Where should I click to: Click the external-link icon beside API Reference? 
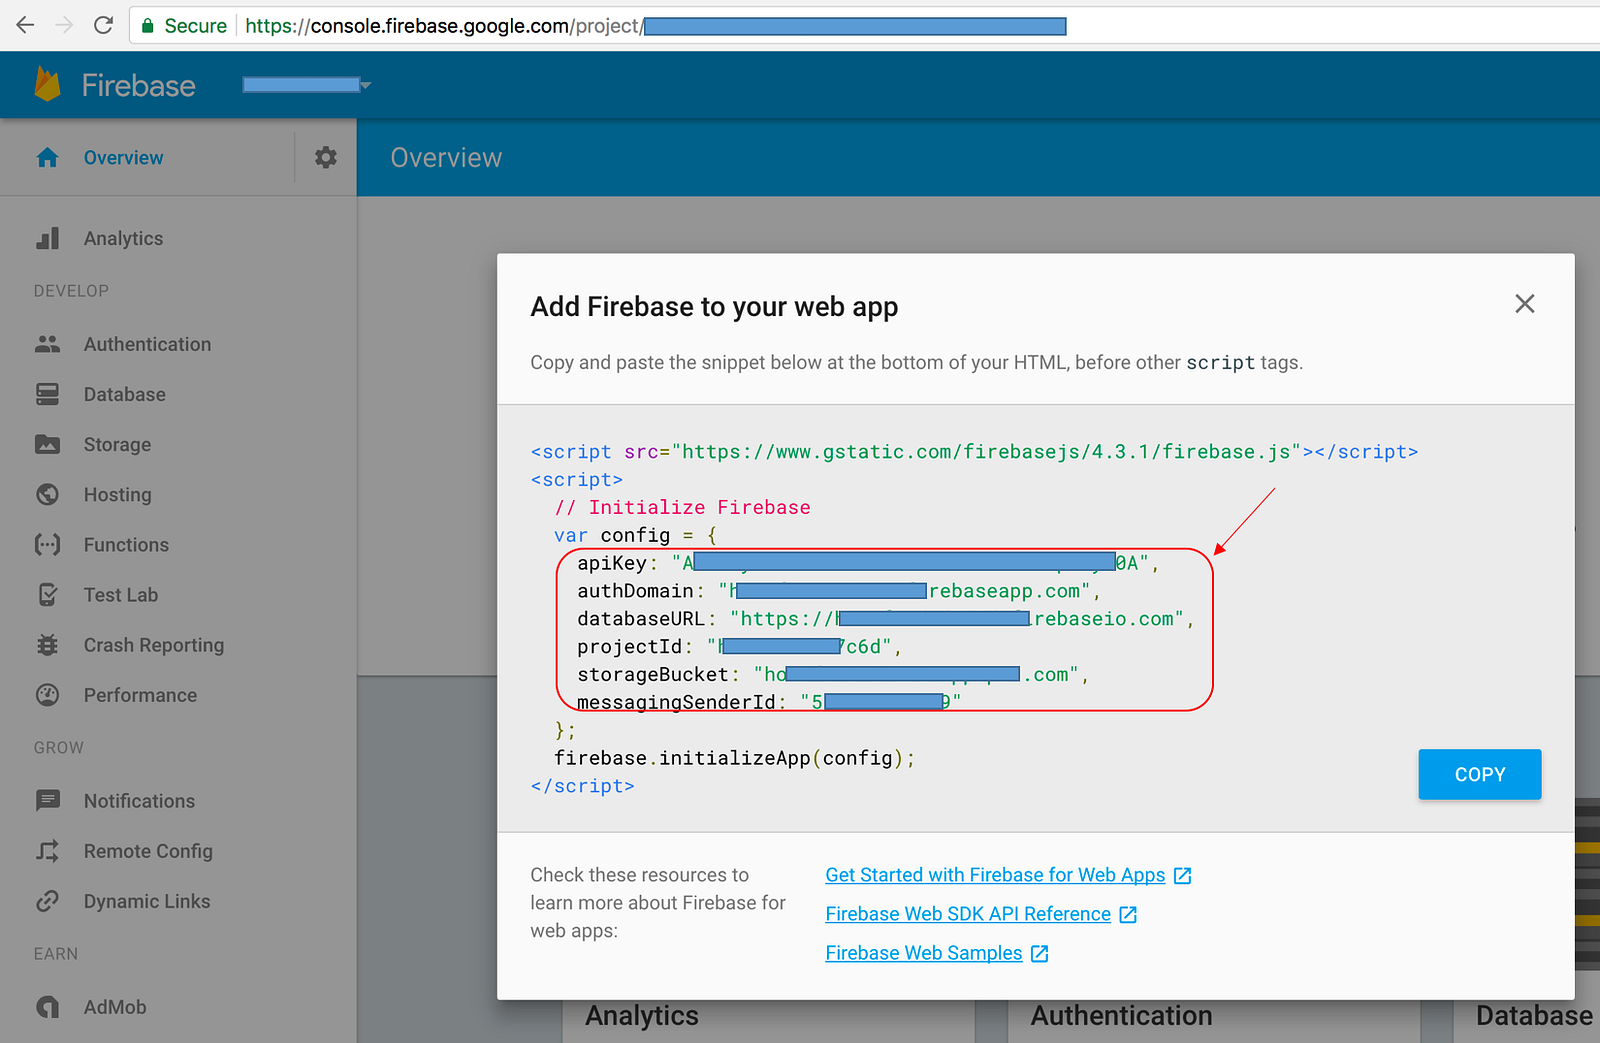click(x=1128, y=914)
